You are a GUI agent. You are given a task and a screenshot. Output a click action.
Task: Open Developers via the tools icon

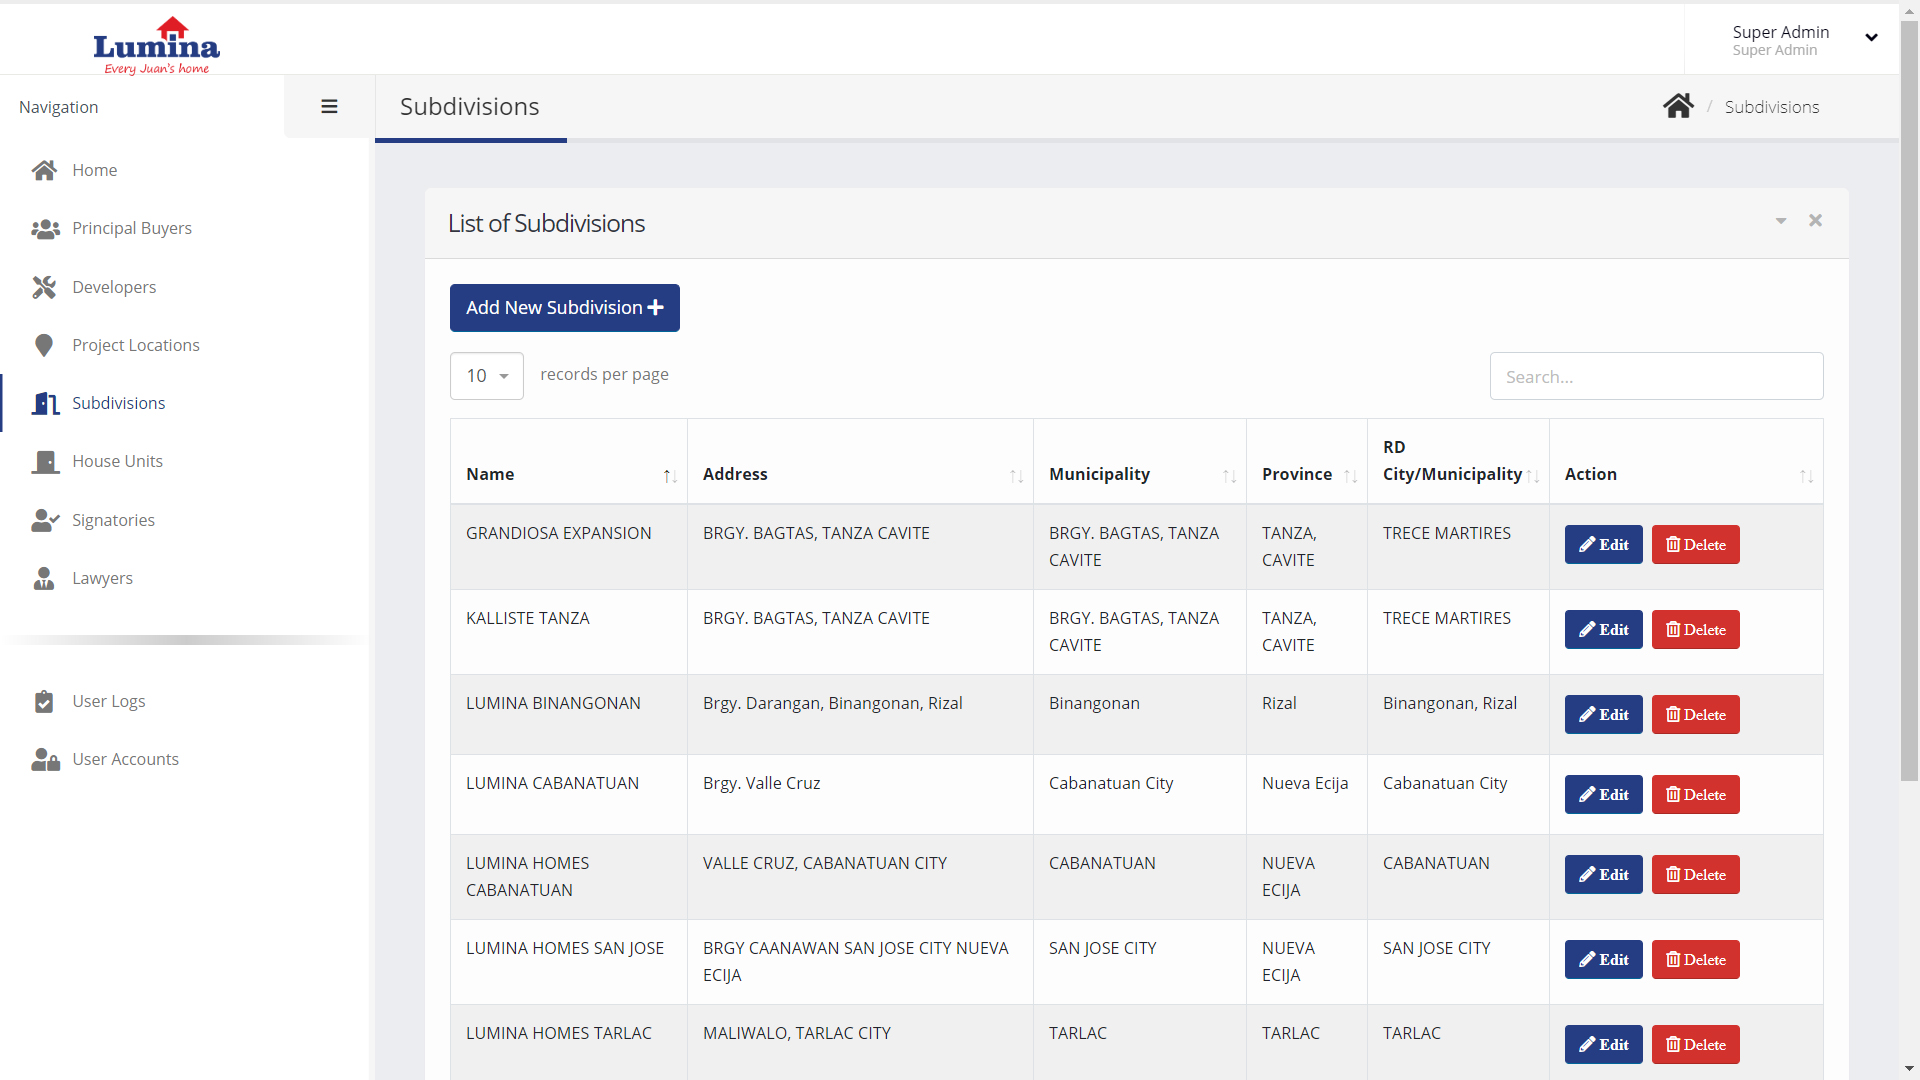click(44, 287)
